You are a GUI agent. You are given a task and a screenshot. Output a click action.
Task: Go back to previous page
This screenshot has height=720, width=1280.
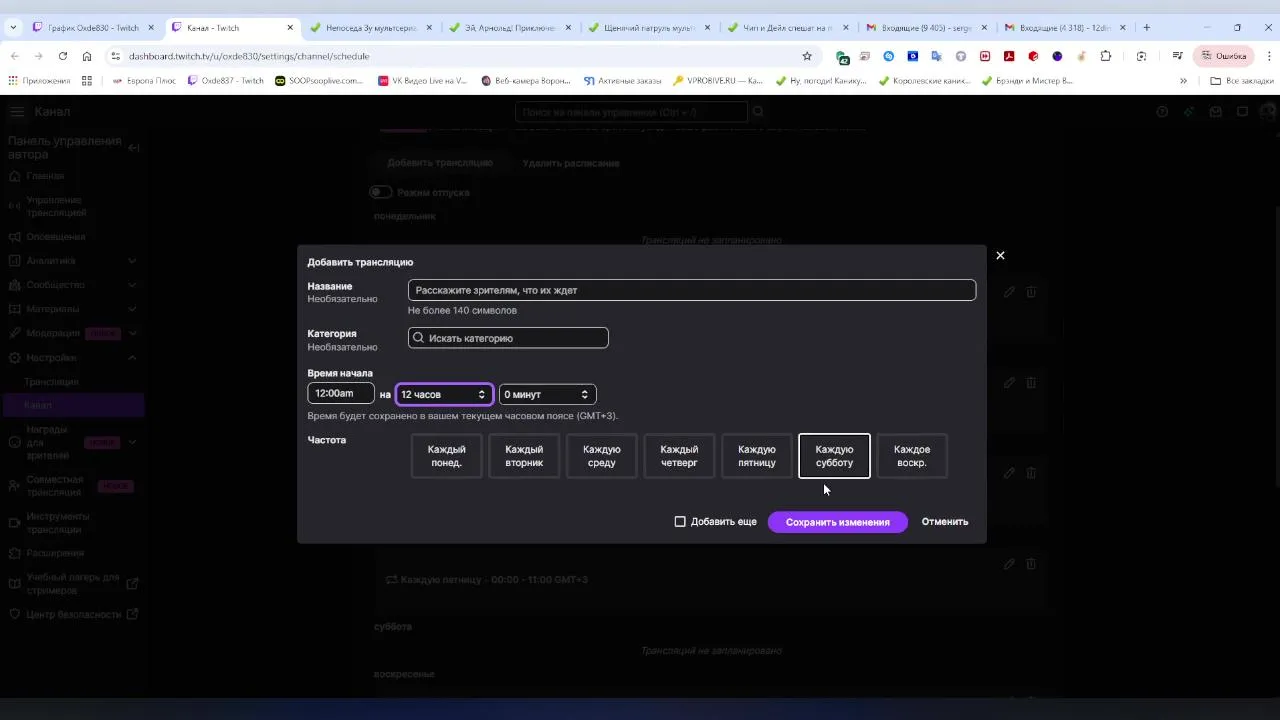(15, 56)
